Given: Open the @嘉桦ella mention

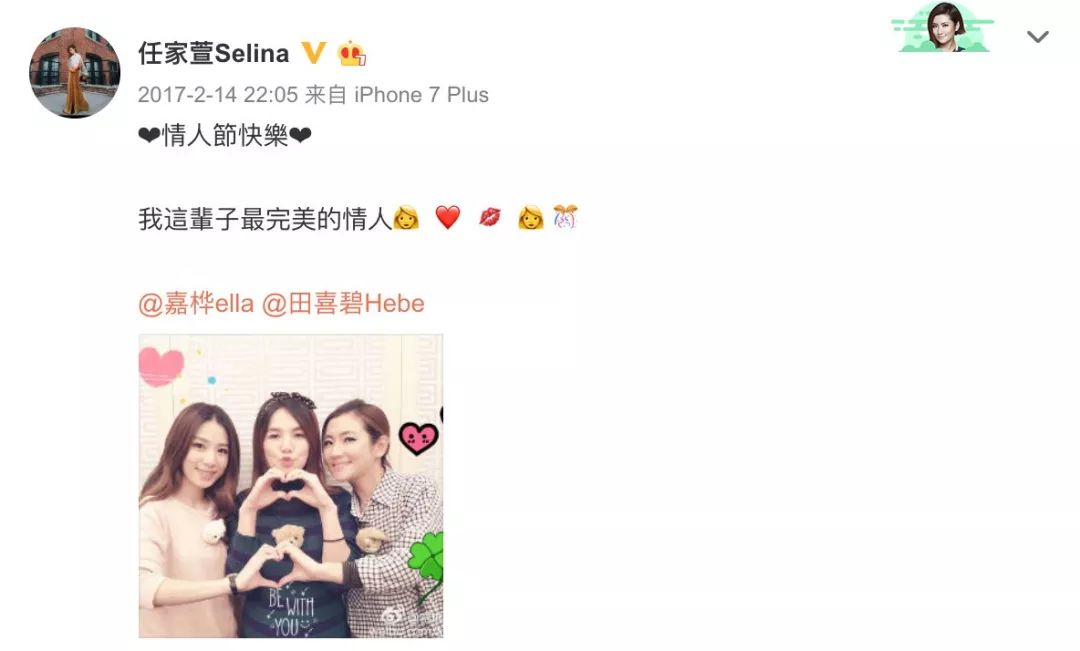Looking at the screenshot, I should [196, 303].
